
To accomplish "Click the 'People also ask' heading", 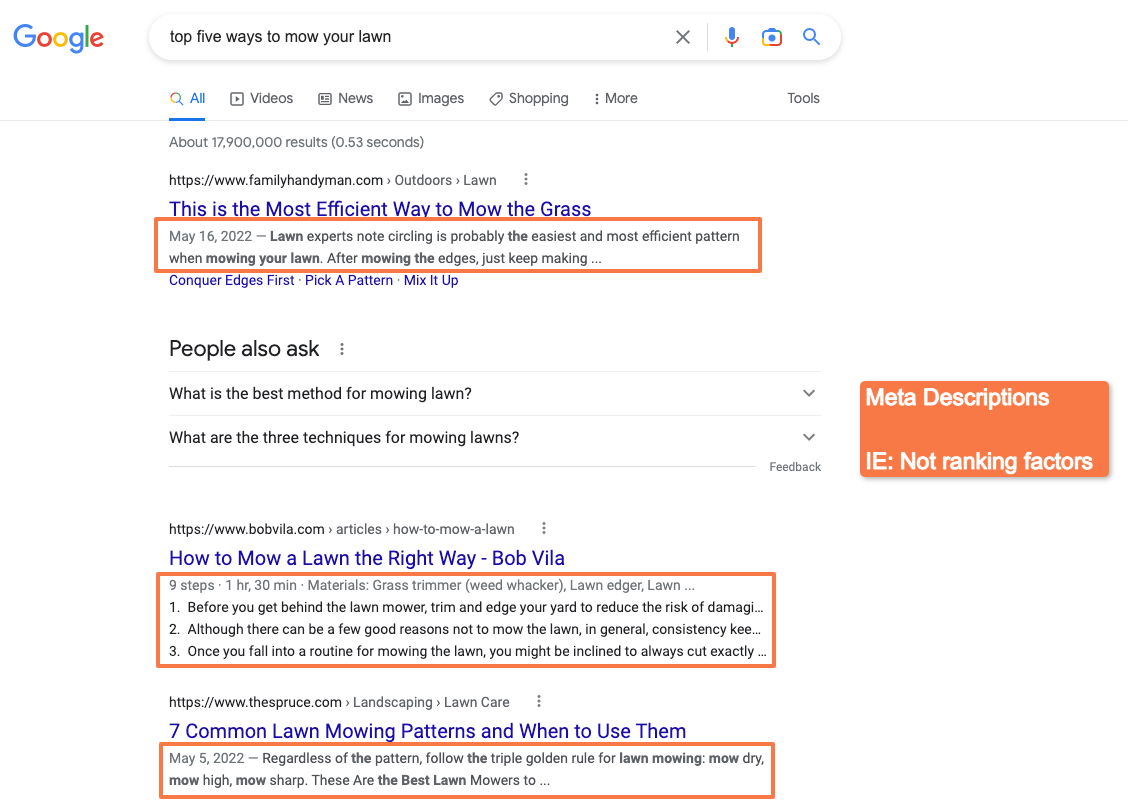I will pyautogui.click(x=244, y=349).
